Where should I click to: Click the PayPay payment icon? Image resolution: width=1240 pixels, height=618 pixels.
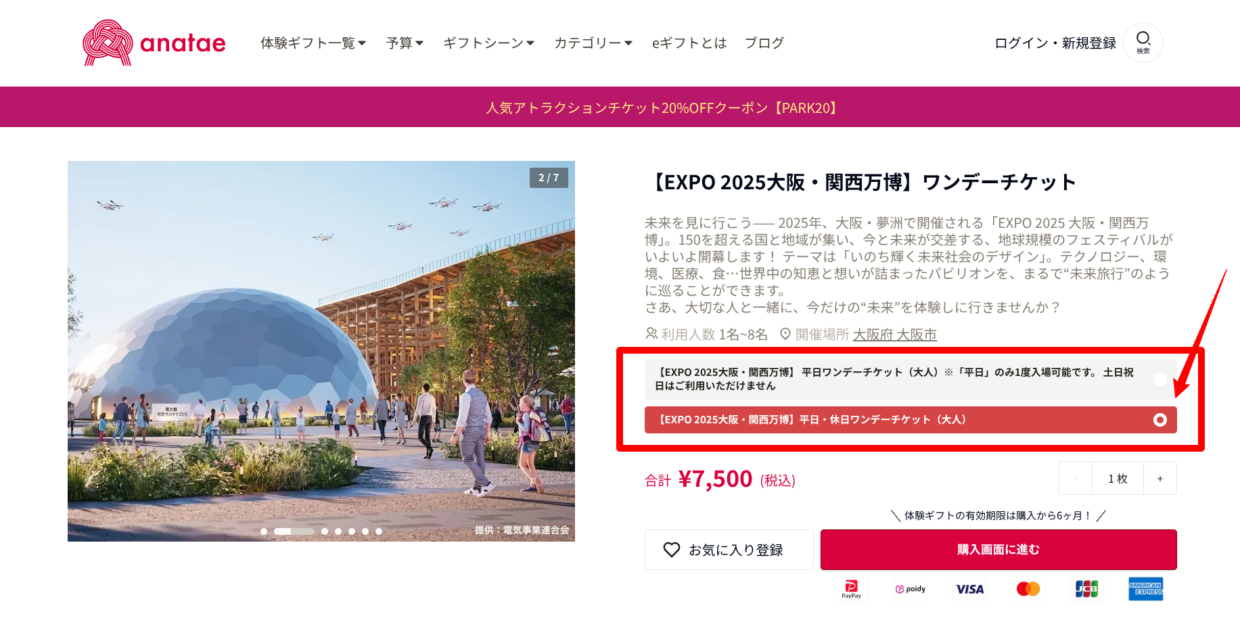tap(852, 589)
